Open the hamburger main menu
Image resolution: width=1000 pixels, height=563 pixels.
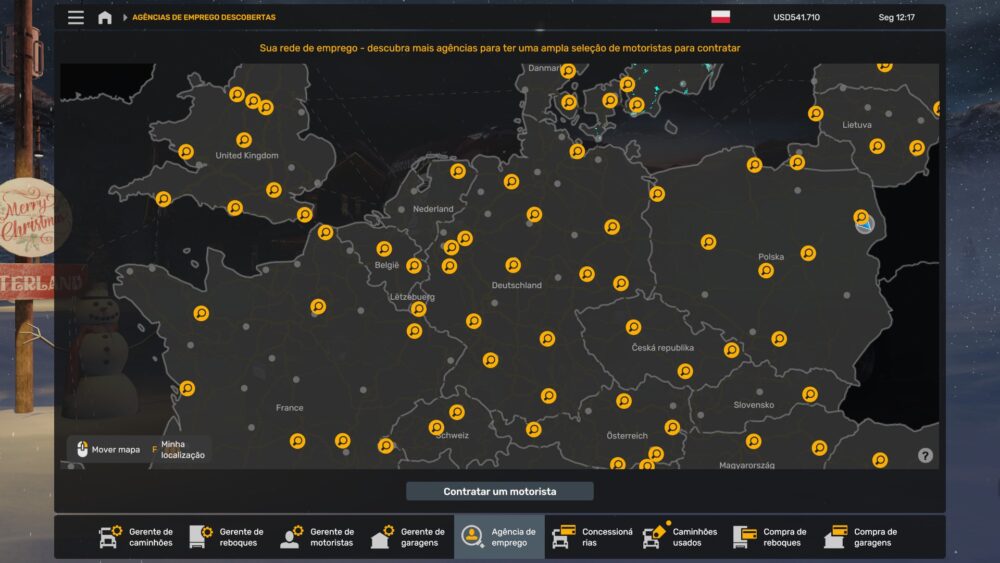click(76, 17)
